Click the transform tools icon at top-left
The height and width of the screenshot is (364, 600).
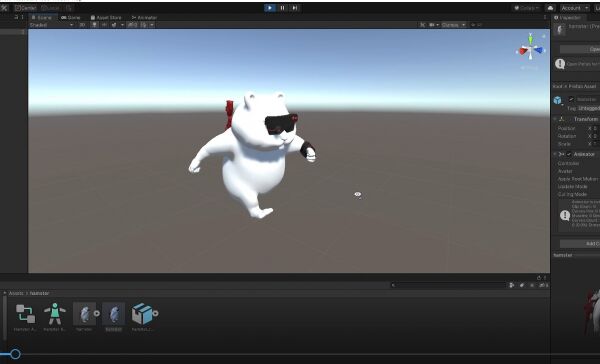tap(4, 8)
